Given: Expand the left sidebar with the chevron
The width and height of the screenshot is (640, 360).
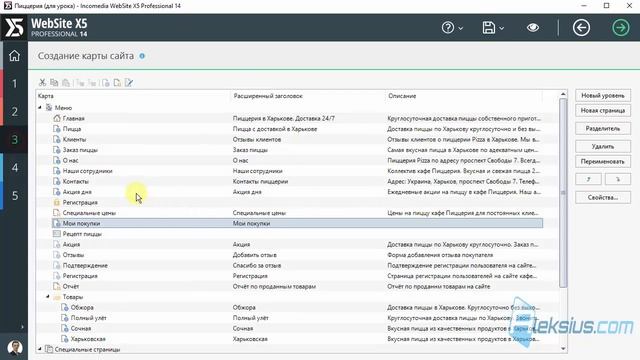Looking at the screenshot, I should coord(22,327).
